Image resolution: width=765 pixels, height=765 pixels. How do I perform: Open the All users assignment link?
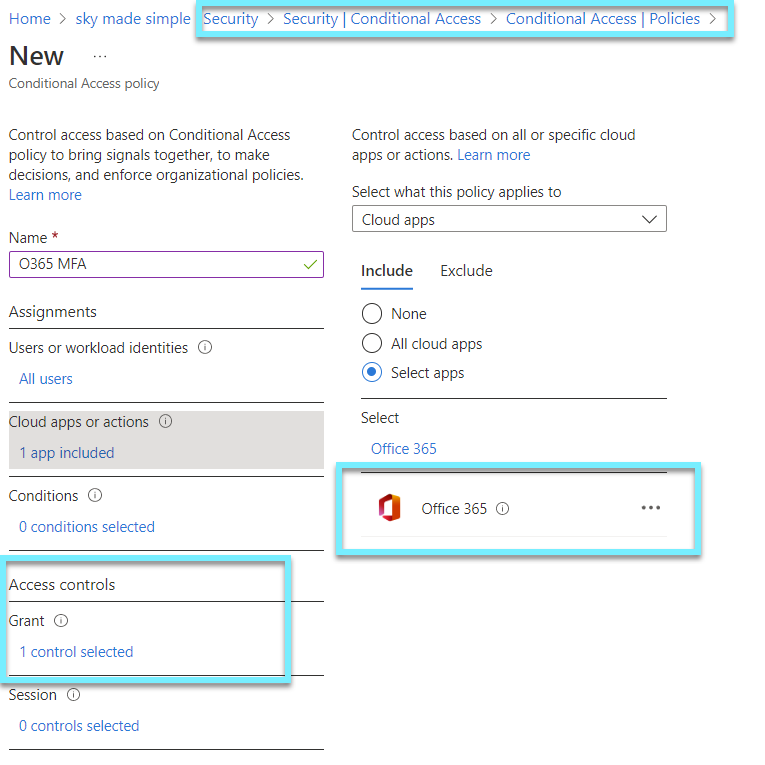pyautogui.click(x=46, y=379)
